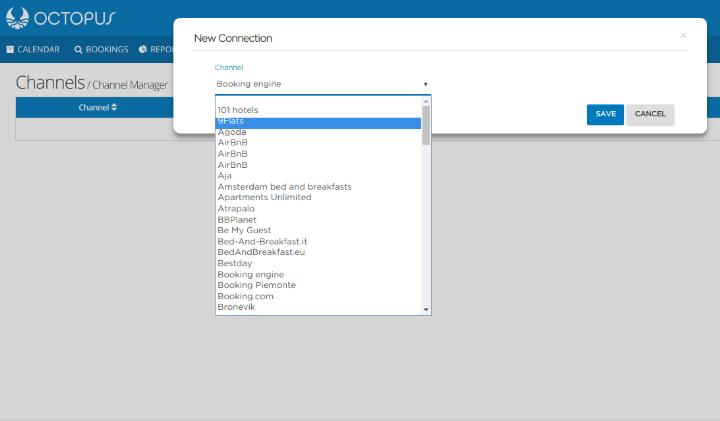
Task: Click the list scrollbar down arrow
Action: click(x=426, y=310)
